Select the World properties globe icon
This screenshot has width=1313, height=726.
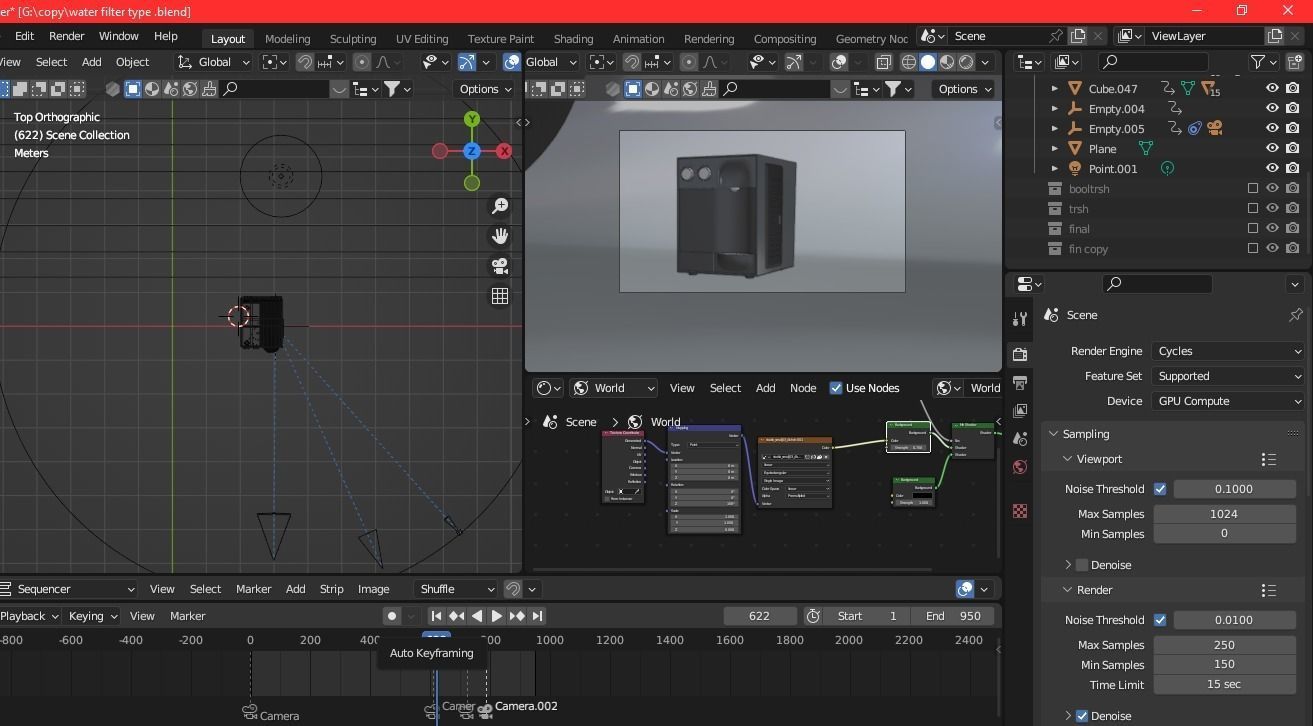[1020, 467]
